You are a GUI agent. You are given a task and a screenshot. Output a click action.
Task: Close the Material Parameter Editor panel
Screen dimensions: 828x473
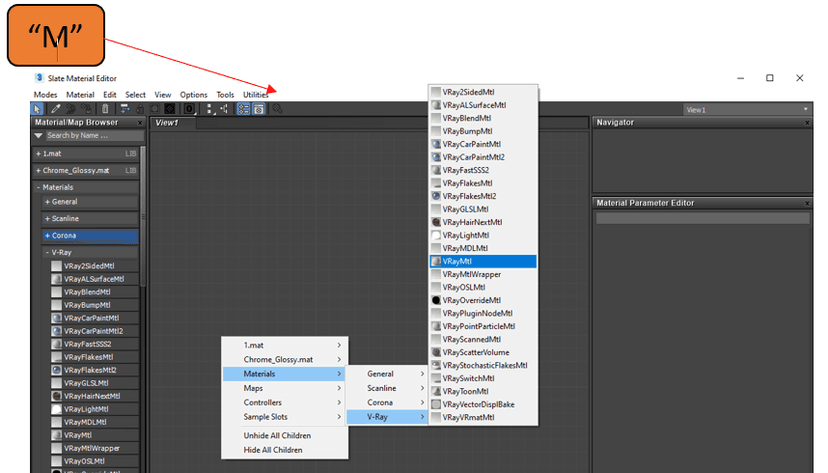(x=807, y=203)
